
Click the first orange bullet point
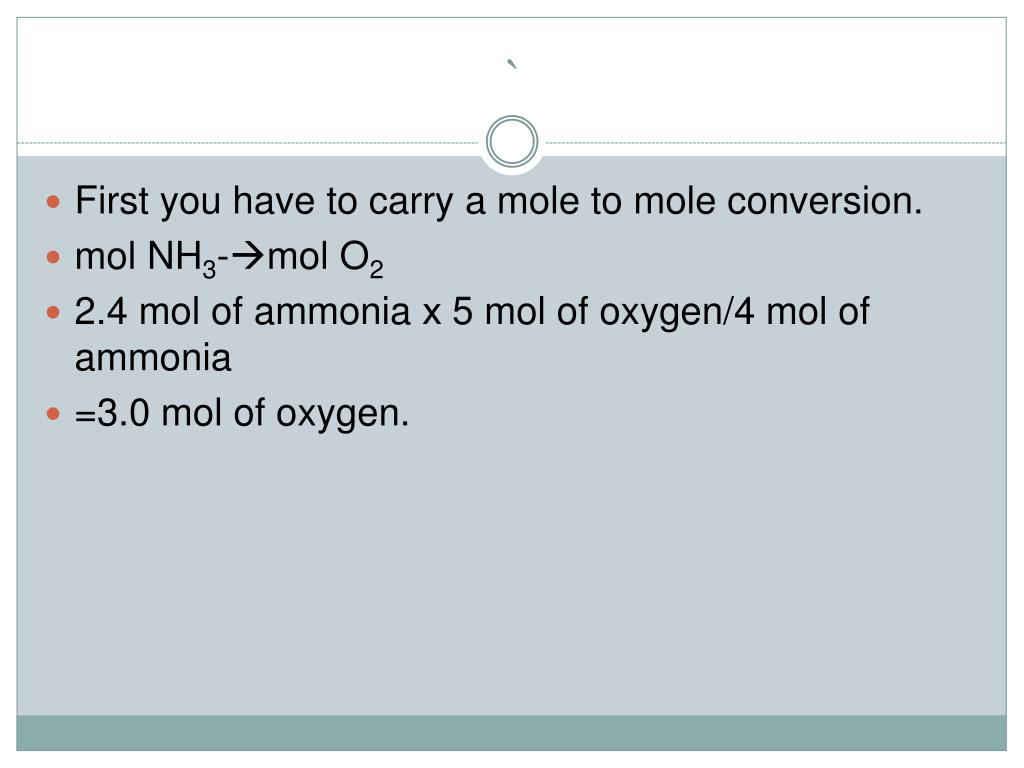54,202
